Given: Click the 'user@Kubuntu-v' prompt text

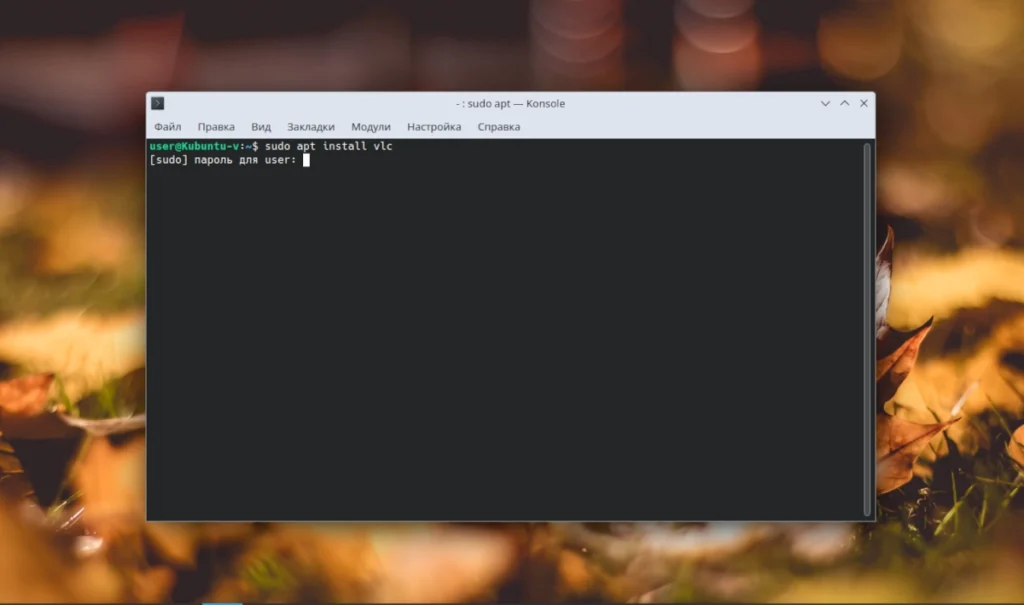Looking at the screenshot, I should click(x=194, y=146).
